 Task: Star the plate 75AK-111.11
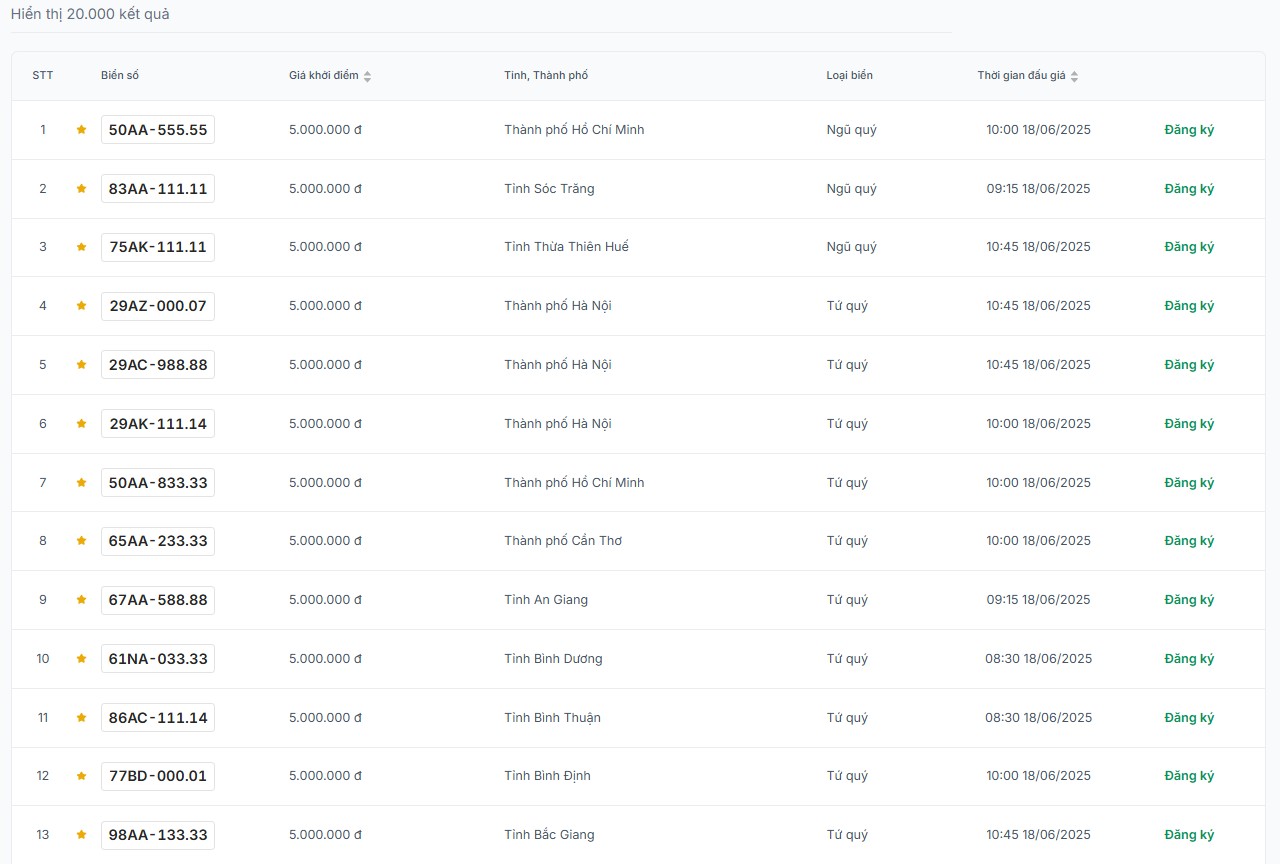(81, 247)
